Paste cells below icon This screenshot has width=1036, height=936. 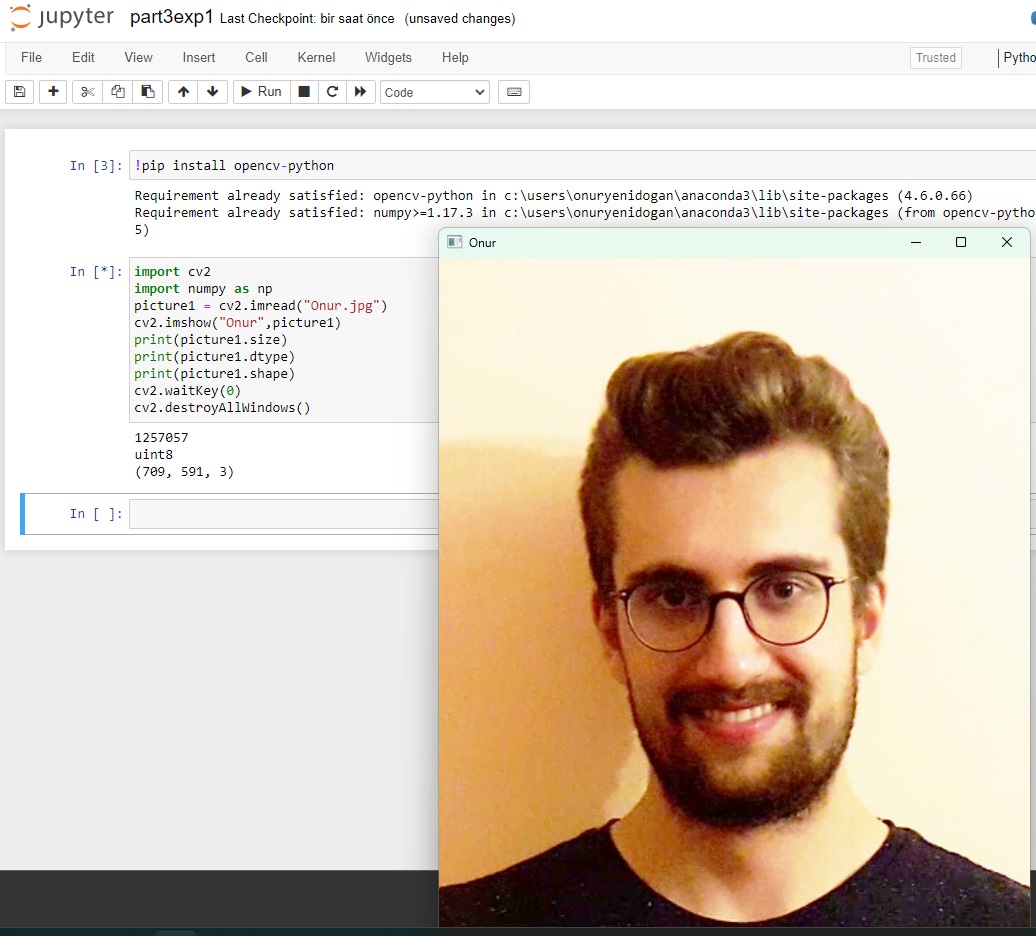click(148, 92)
